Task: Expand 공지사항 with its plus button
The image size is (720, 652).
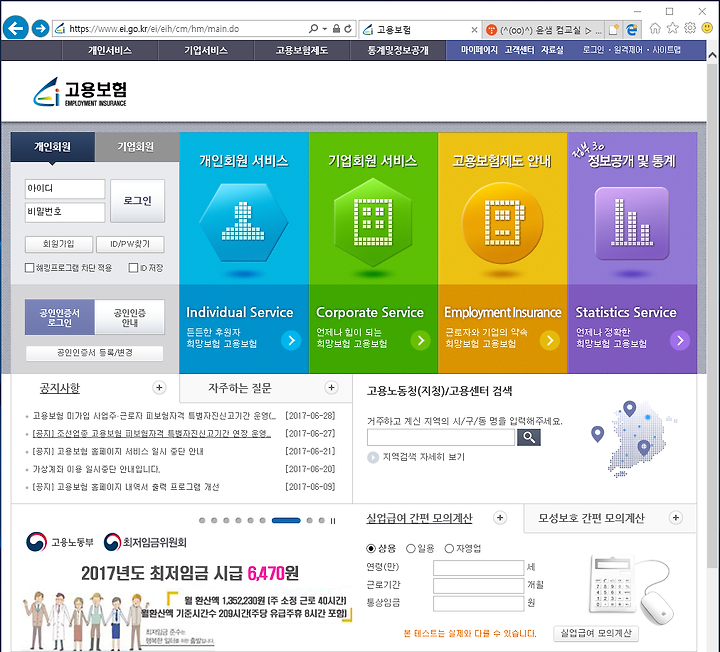Action: tap(159, 388)
